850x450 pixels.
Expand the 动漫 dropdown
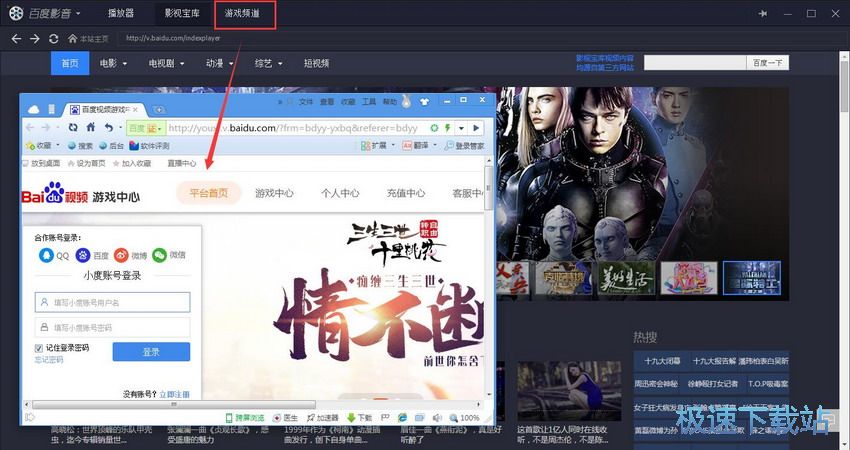point(220,63)
